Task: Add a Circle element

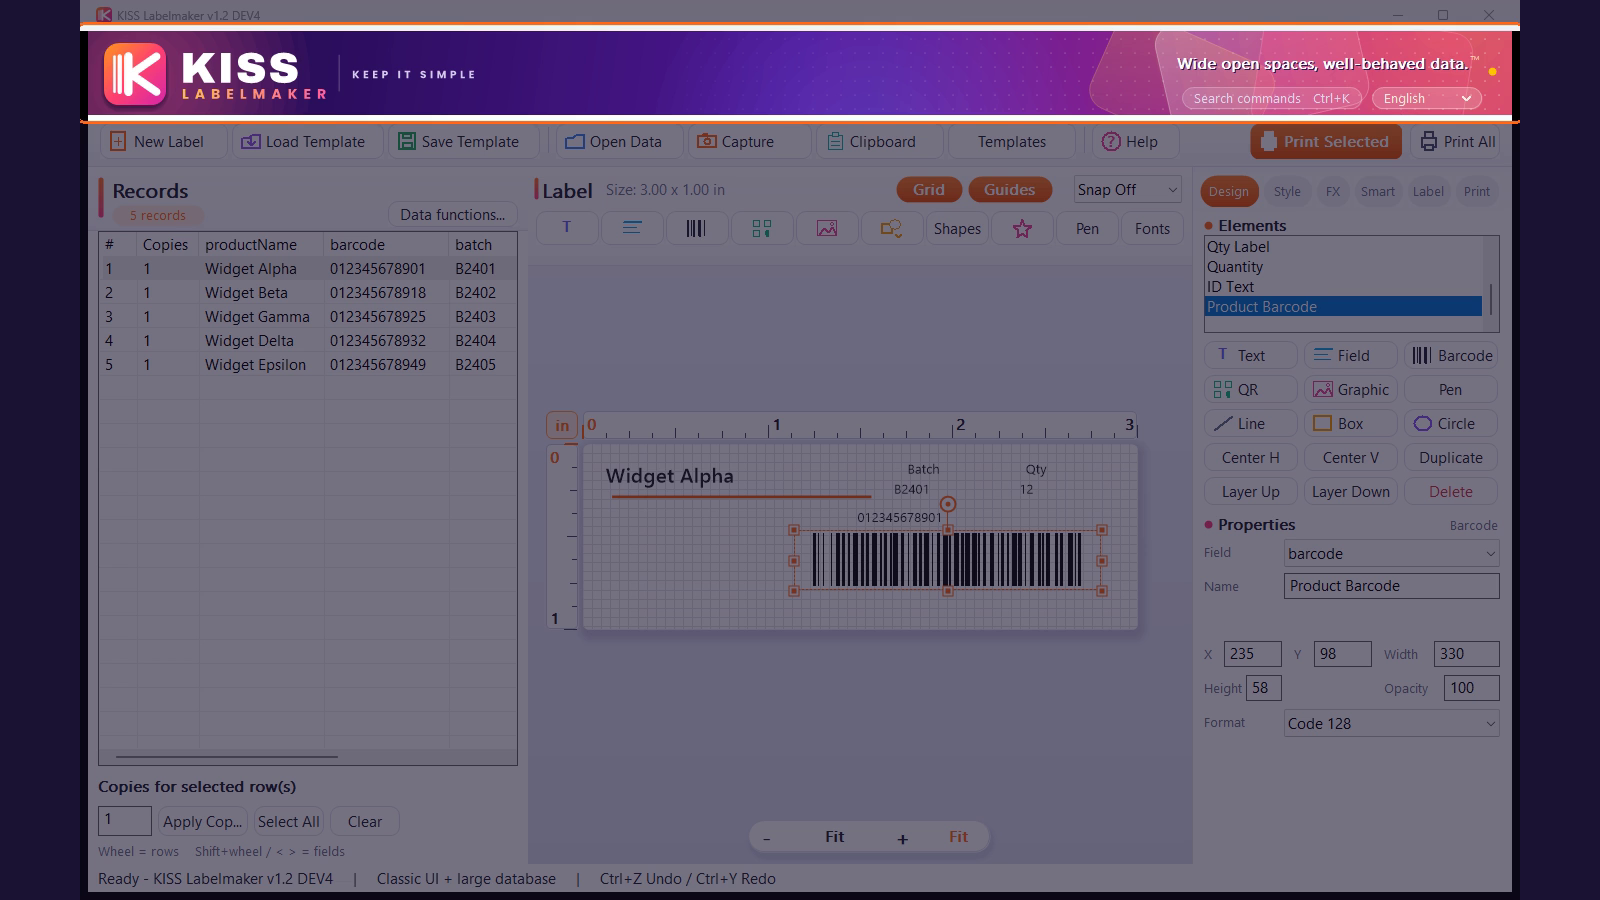Action: coord(1450,424)
